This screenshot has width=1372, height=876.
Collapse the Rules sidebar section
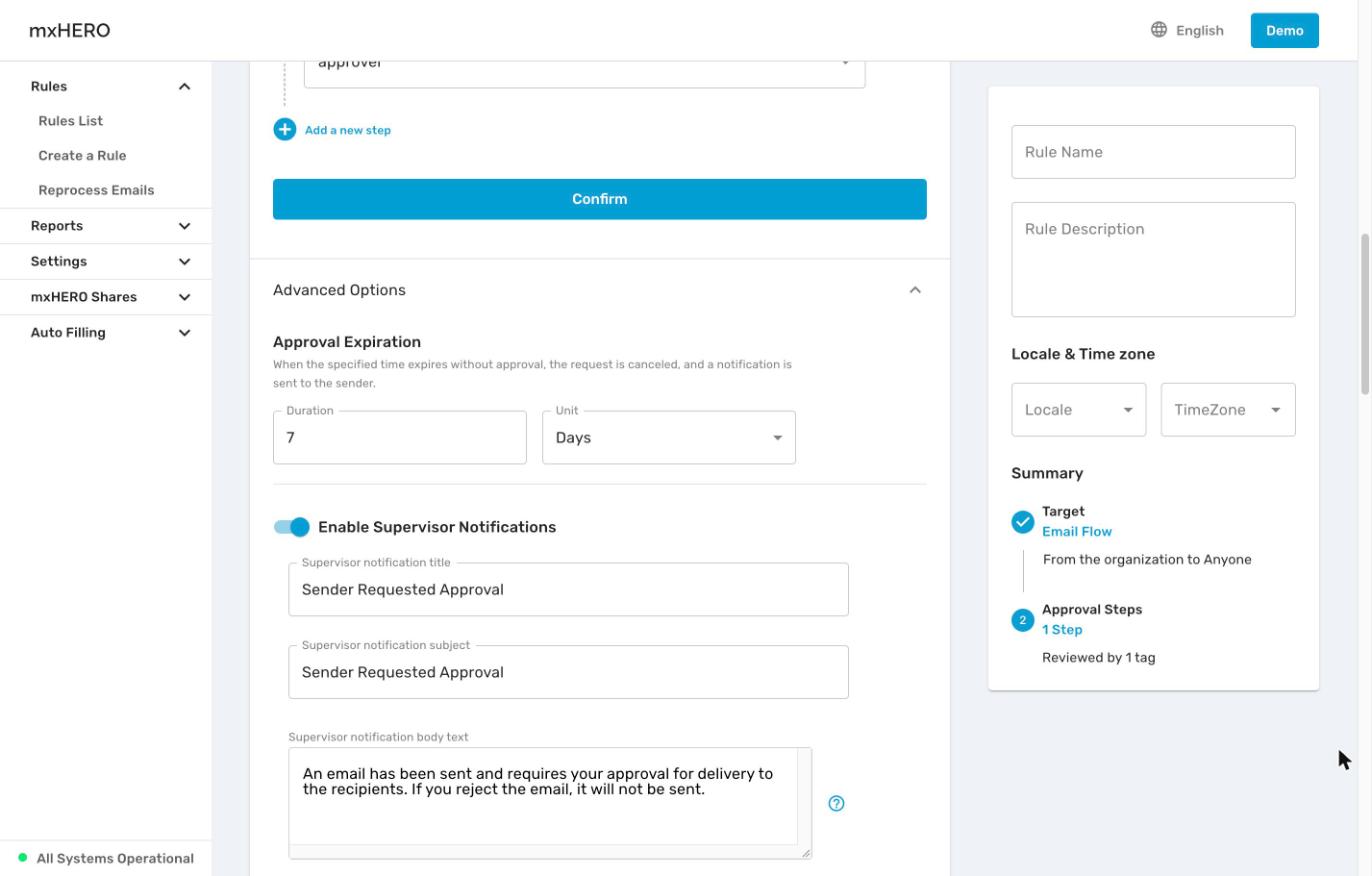184,86
